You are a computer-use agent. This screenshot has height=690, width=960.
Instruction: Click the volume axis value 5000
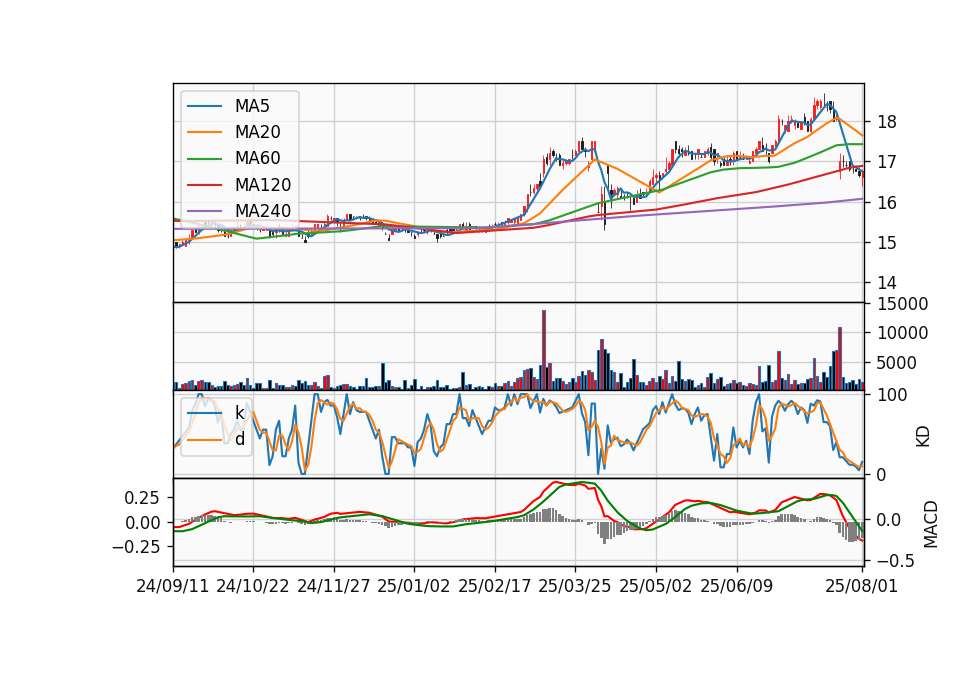click(897, 363)
